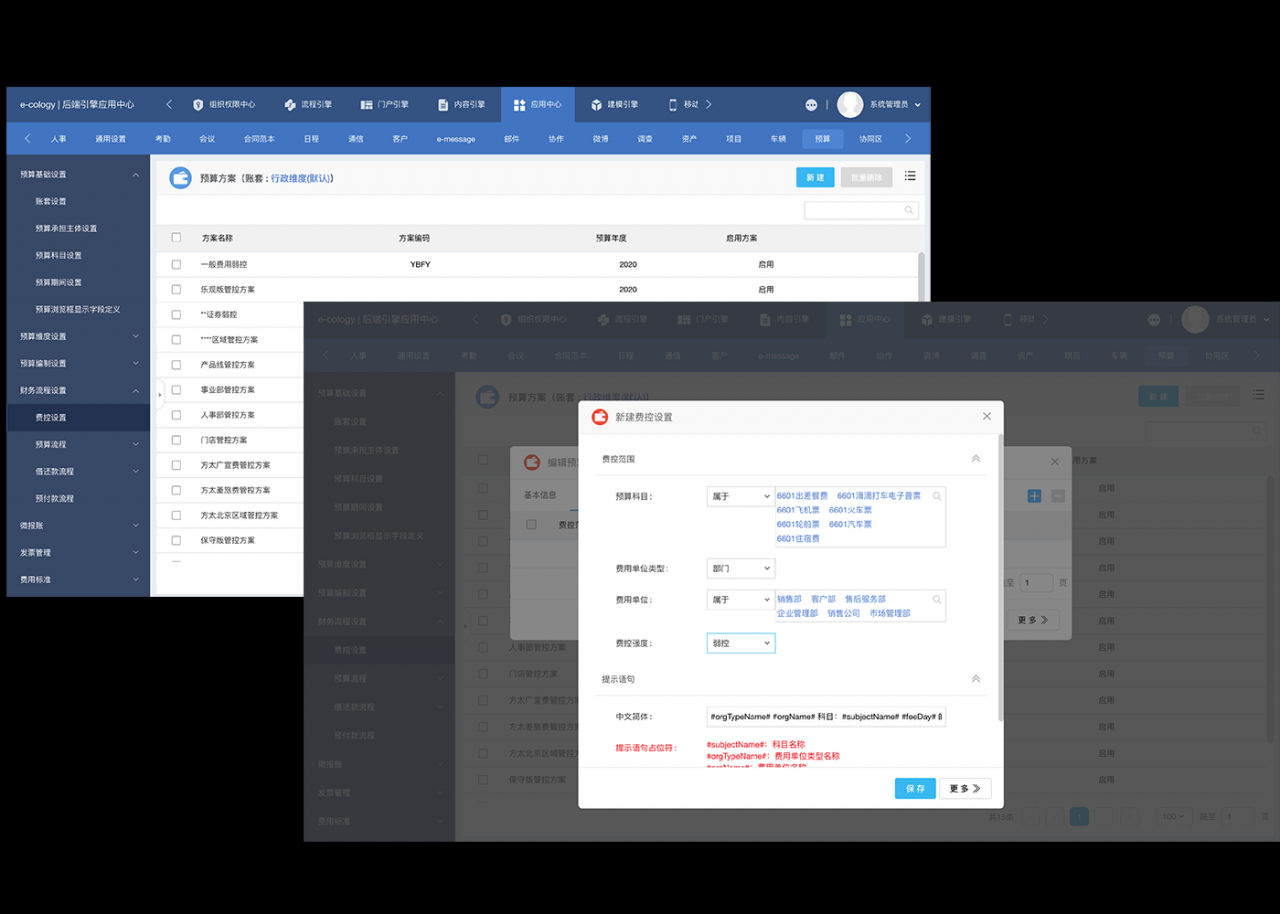The width and height of the screenshot is (1280, 914).
Task: Click the right arrow after 移动 in the front window's top bar
Action: (x=708, y=104)
